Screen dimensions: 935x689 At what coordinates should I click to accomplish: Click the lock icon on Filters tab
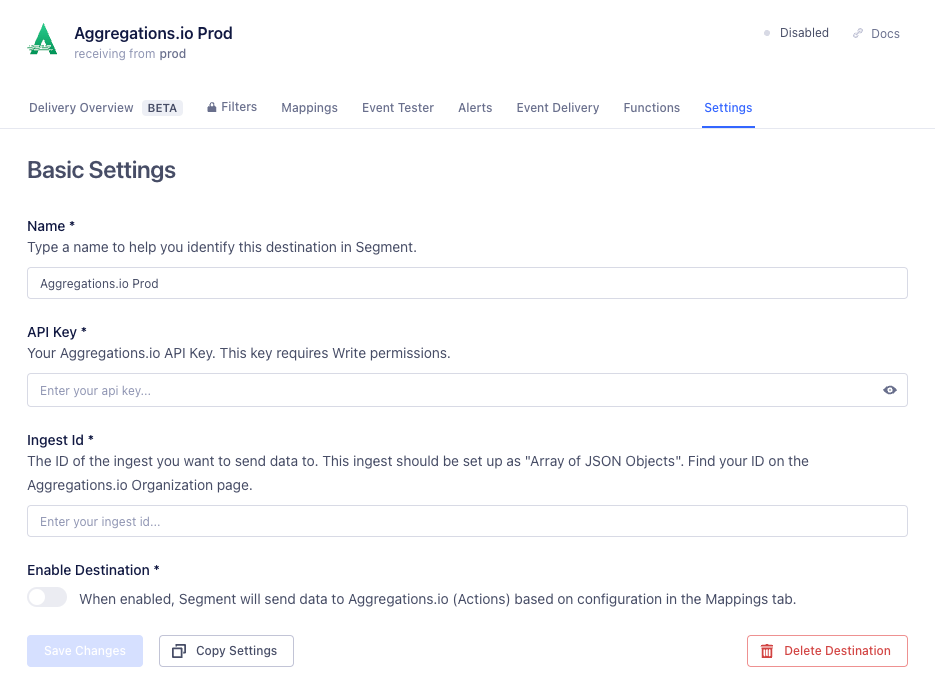pos(212,107)
